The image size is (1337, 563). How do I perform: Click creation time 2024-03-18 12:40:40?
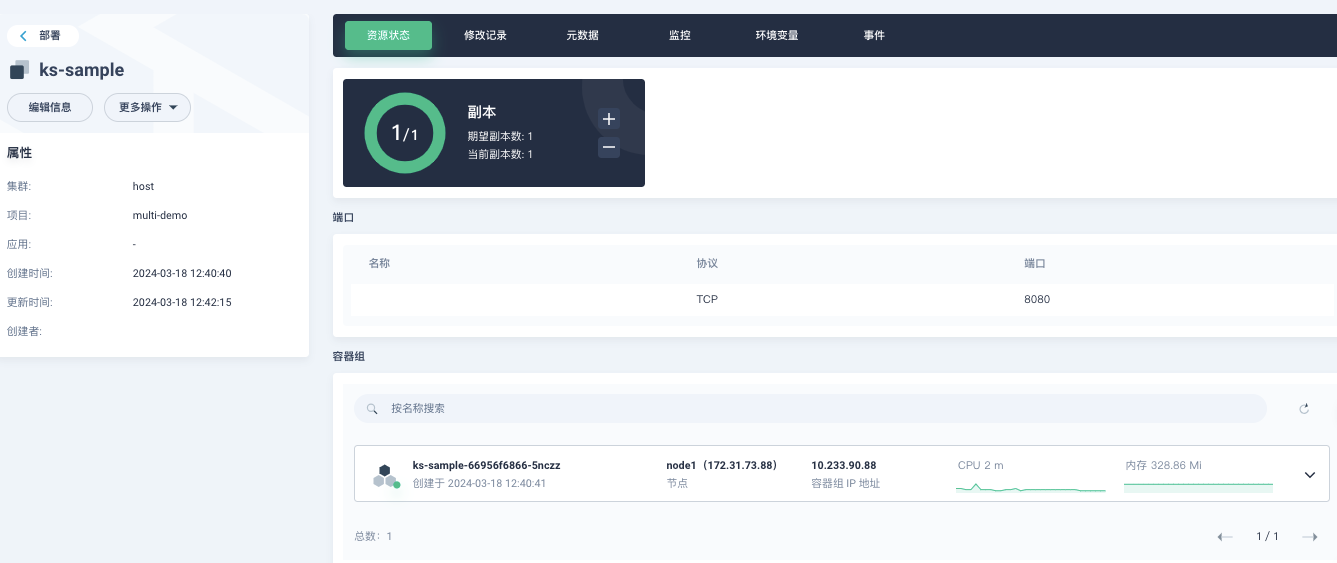182,273
